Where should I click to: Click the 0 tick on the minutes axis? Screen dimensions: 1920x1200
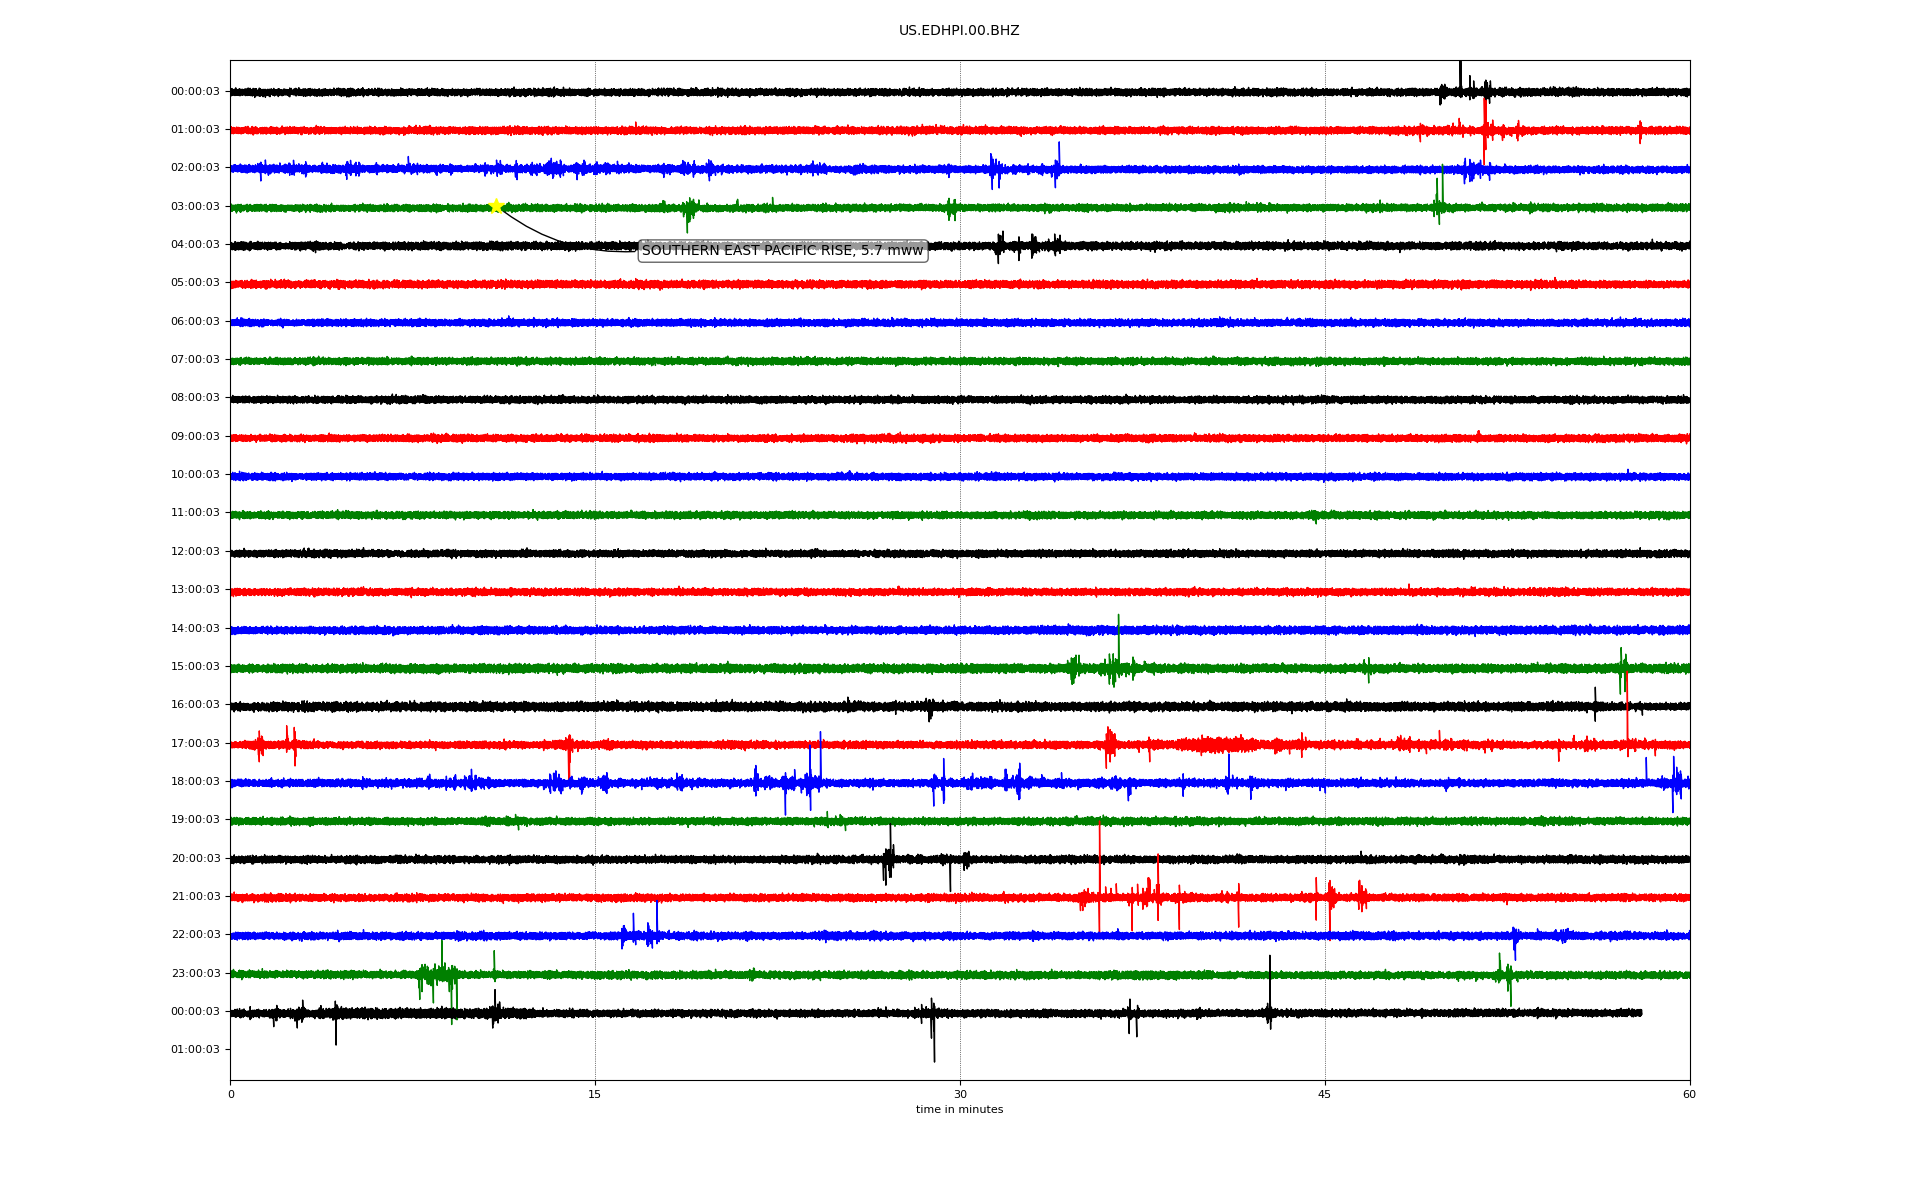point(231,1095)
